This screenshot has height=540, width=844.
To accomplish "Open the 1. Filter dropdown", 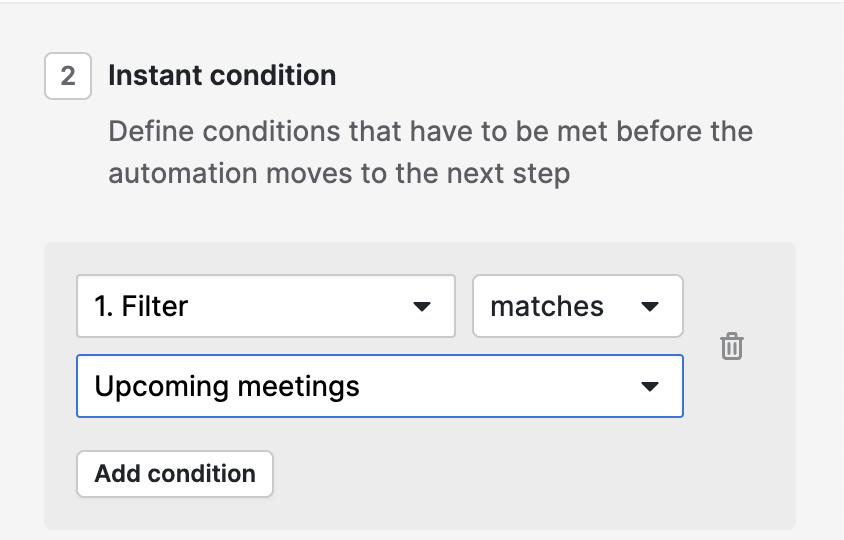I will tap(265, 306).
